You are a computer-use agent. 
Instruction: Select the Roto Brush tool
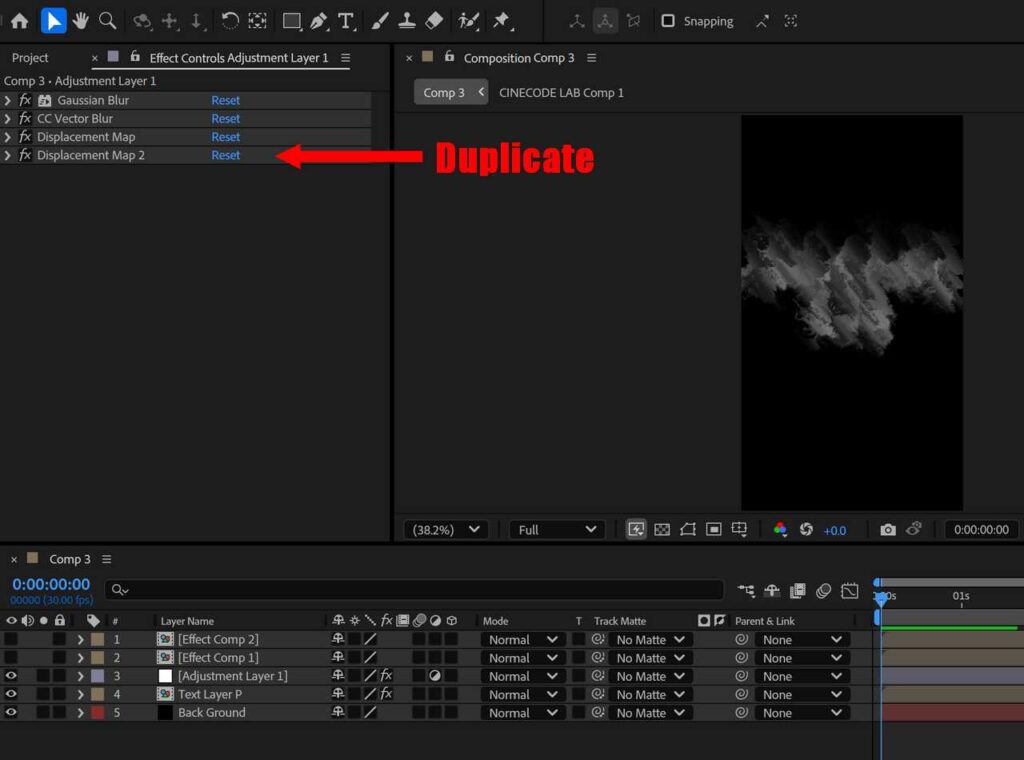click(469, 21)
